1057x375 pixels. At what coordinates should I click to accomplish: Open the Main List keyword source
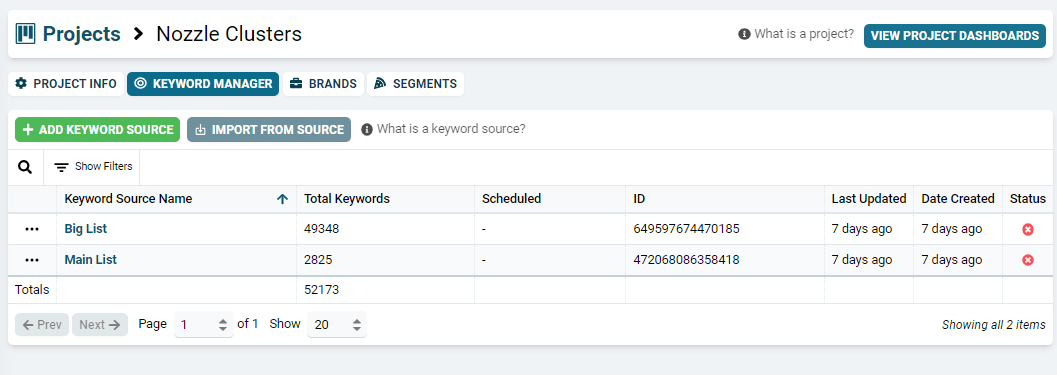tap(90, 260)
